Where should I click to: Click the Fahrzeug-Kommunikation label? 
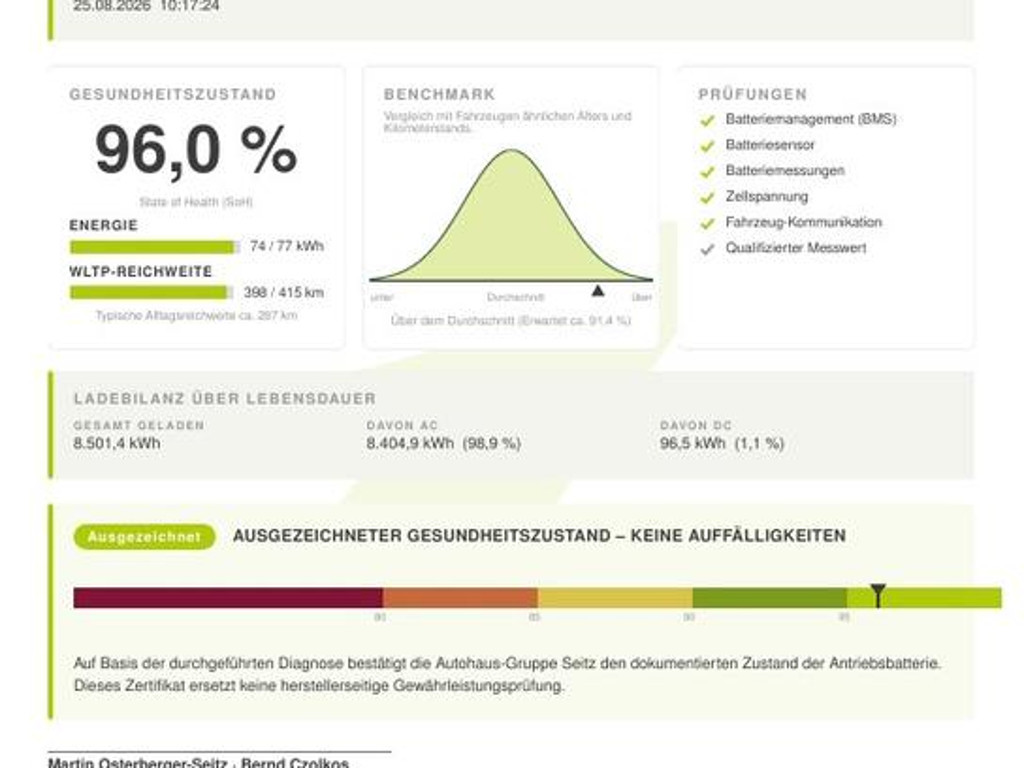[804, 223]
